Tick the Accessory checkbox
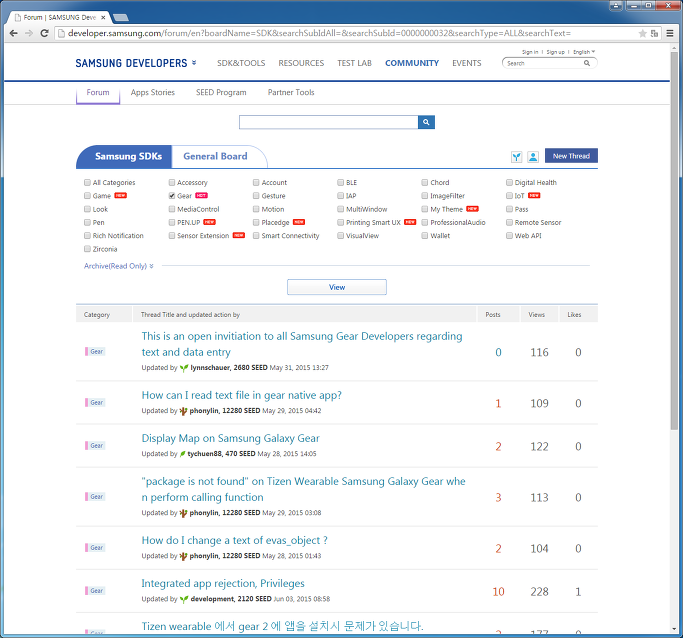This screenshot has width=683, height=638. point(172,182)
